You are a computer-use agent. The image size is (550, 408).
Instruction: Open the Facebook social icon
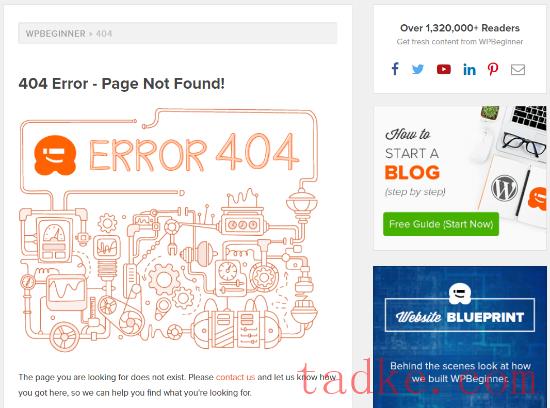pos(395,69)
